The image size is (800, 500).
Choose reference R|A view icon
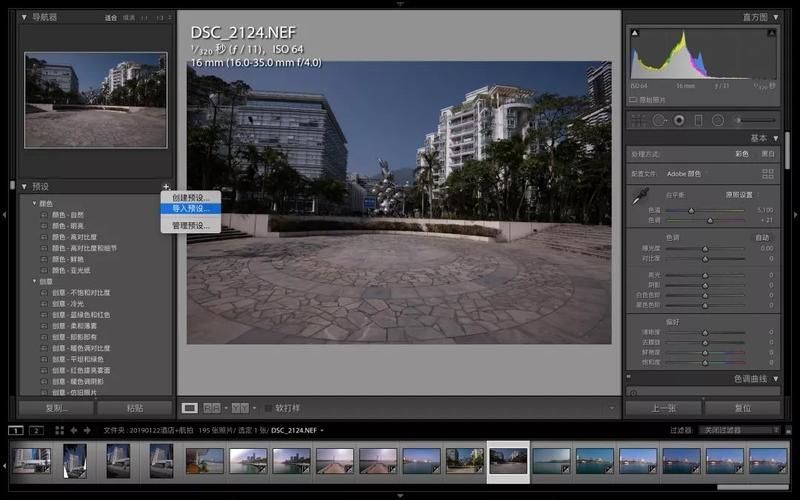[x=212, y=408]
